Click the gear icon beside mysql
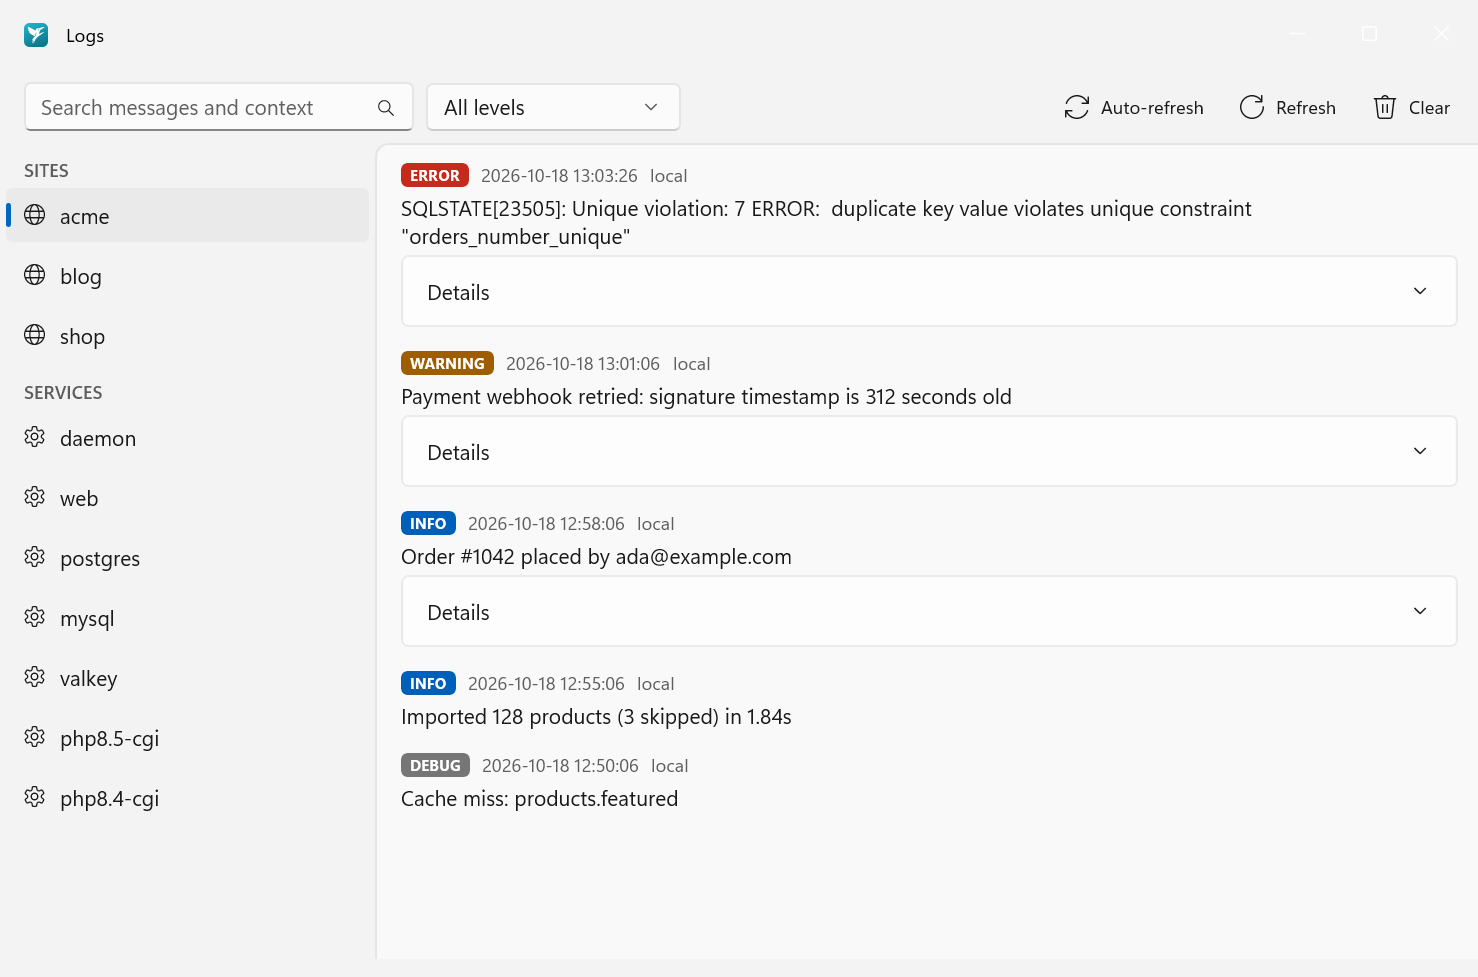 point(35,617)
